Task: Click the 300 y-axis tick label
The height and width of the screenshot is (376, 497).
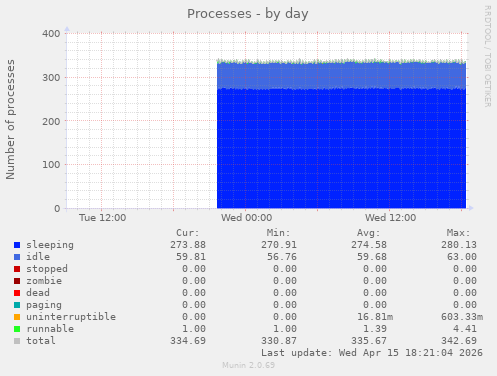Action: pos(51,78)
